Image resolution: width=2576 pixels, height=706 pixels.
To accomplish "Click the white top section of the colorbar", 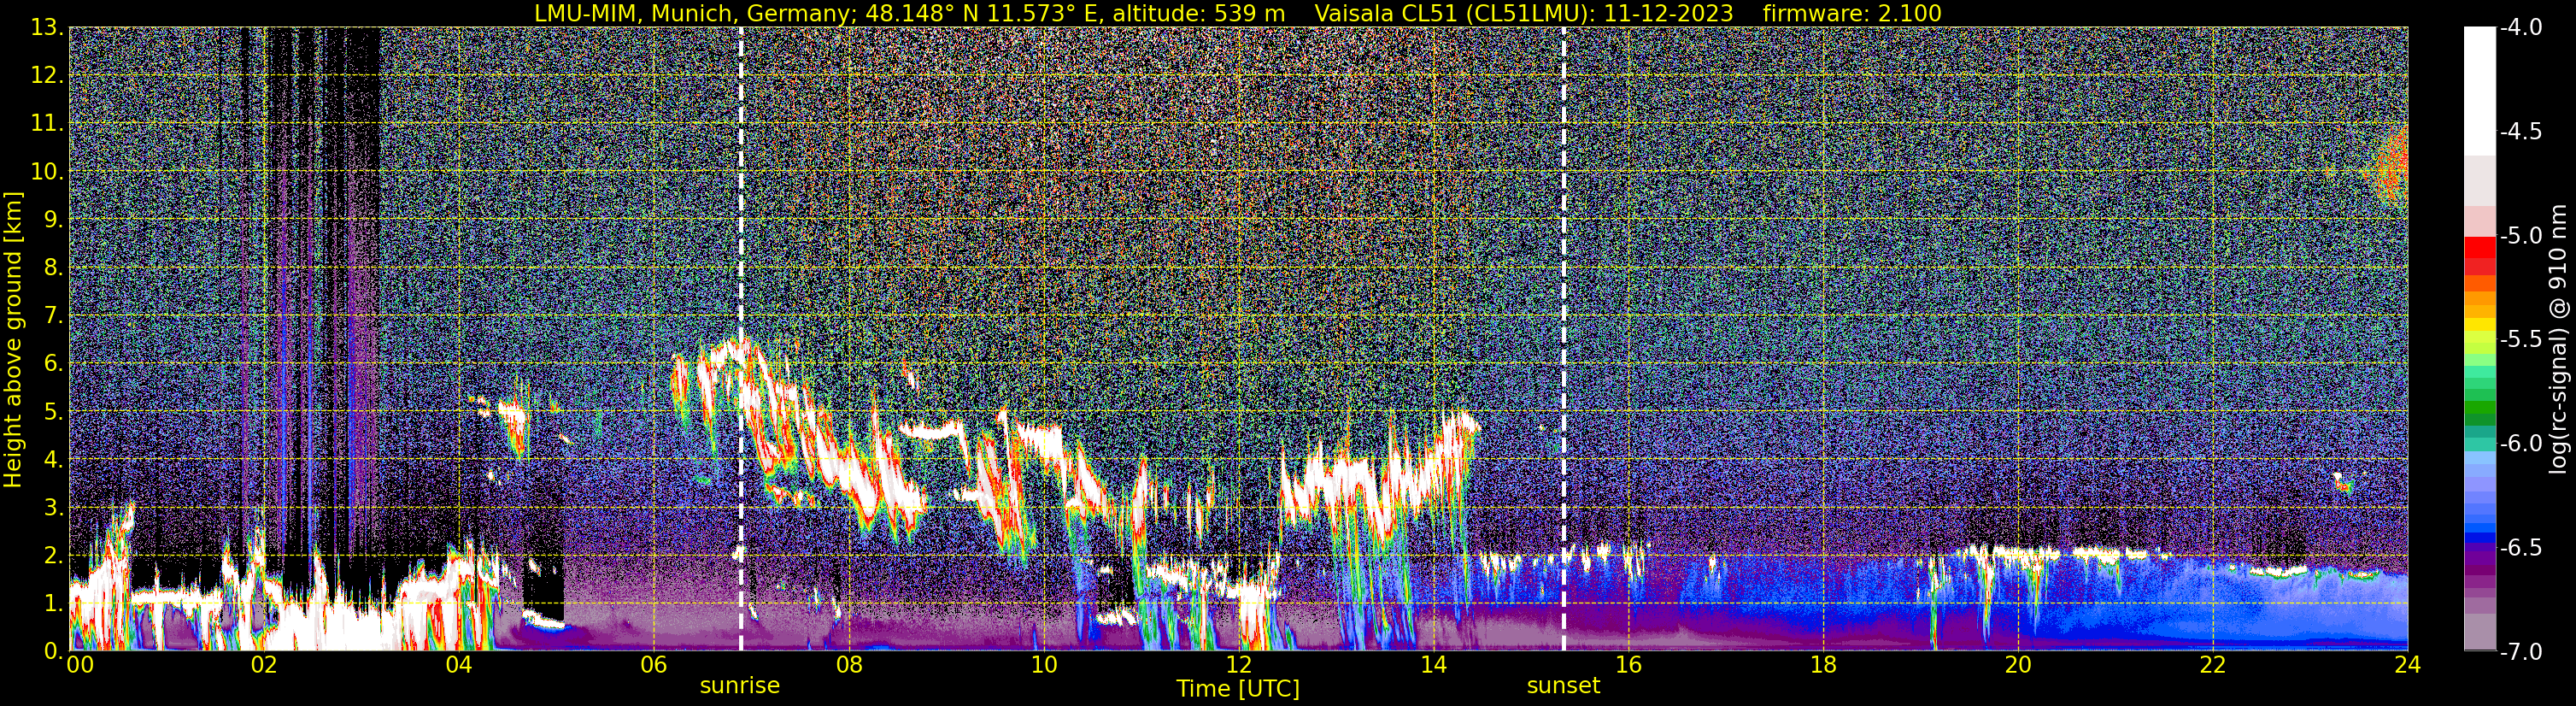I will (x=2479, y=91).
